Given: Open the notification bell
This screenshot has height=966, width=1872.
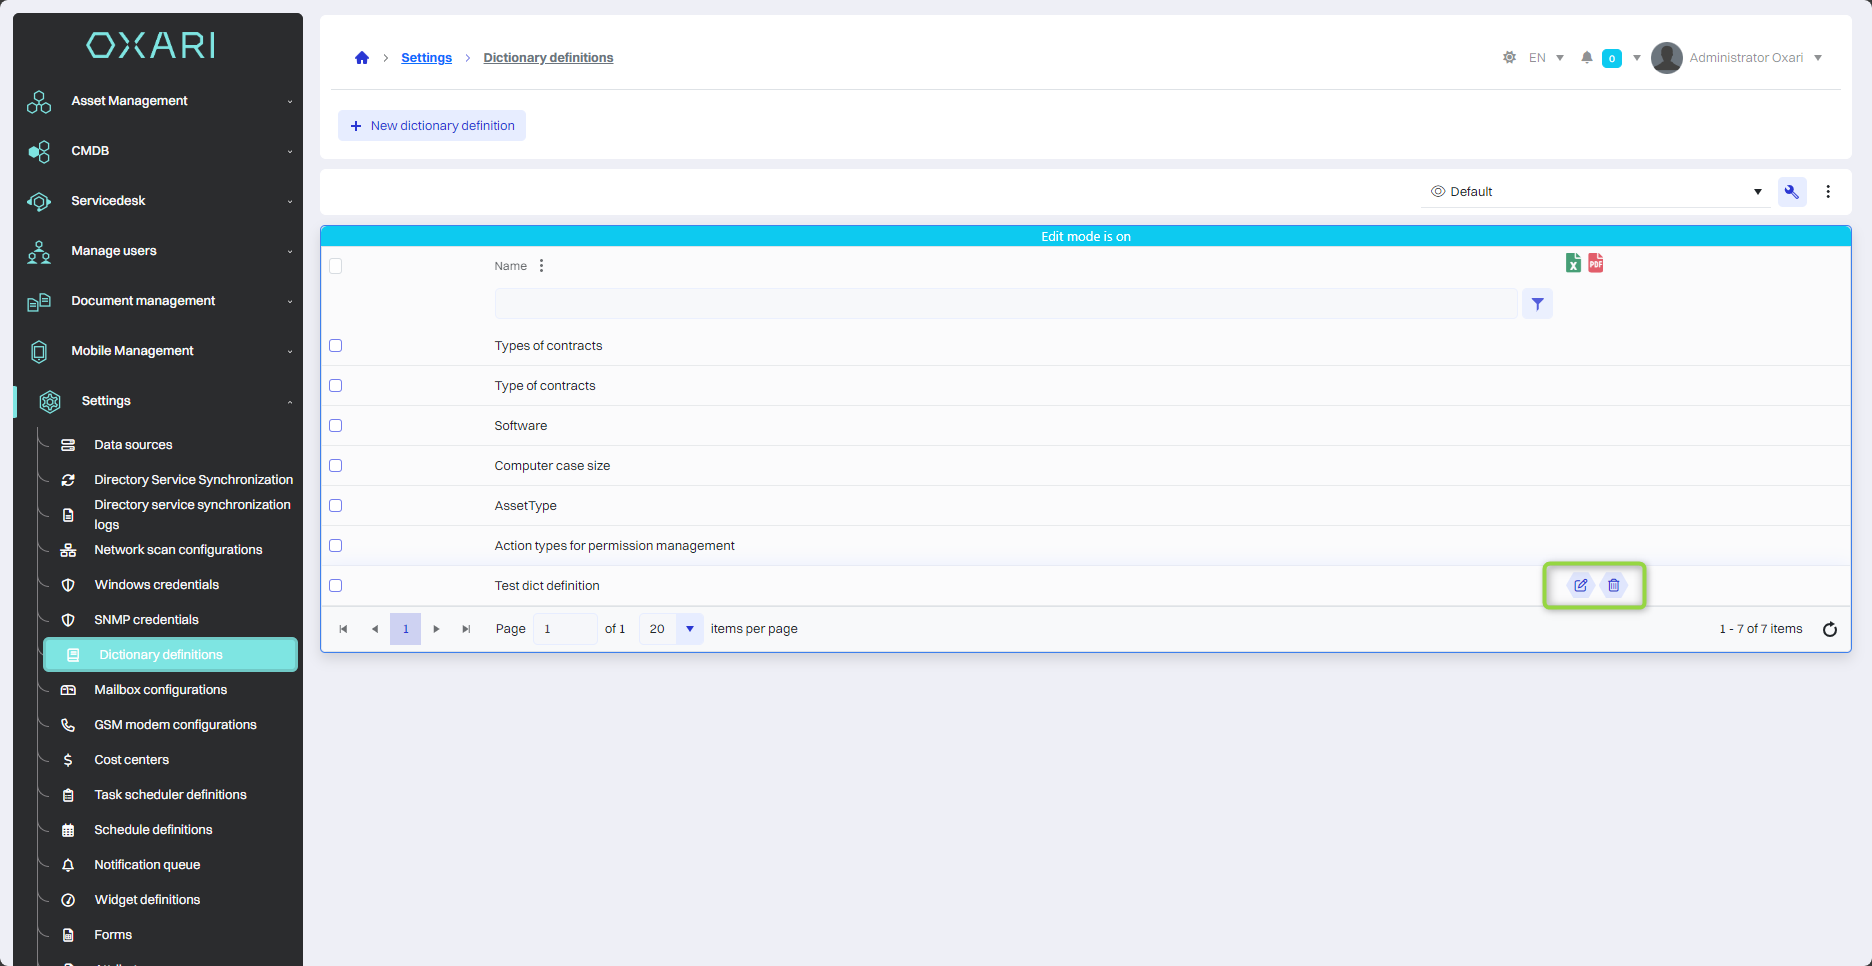Looking at the screenshot, I should coord(1586,58).
